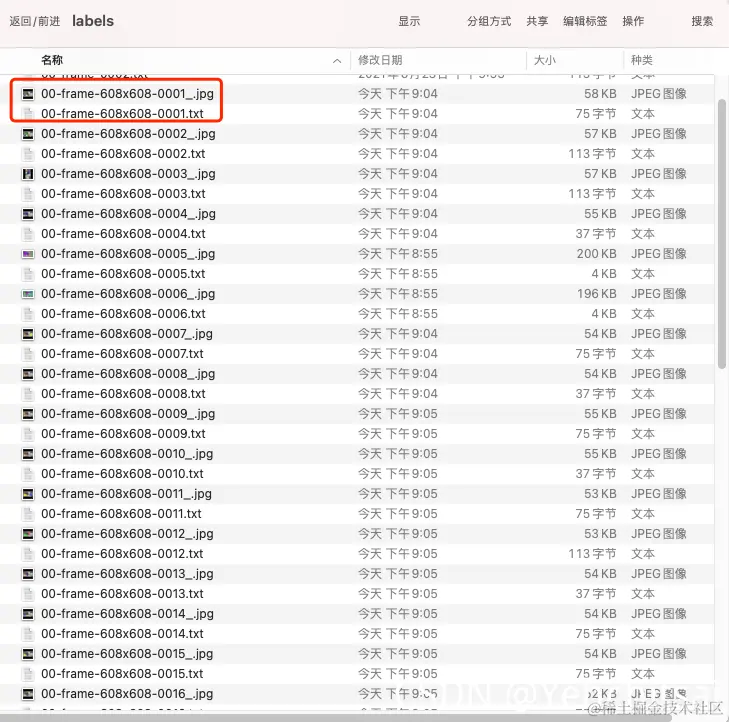729x722 pixels.
Task: Click the 00-frame-608x608-0001.txt document icon
Action: (x=28, y=114)
